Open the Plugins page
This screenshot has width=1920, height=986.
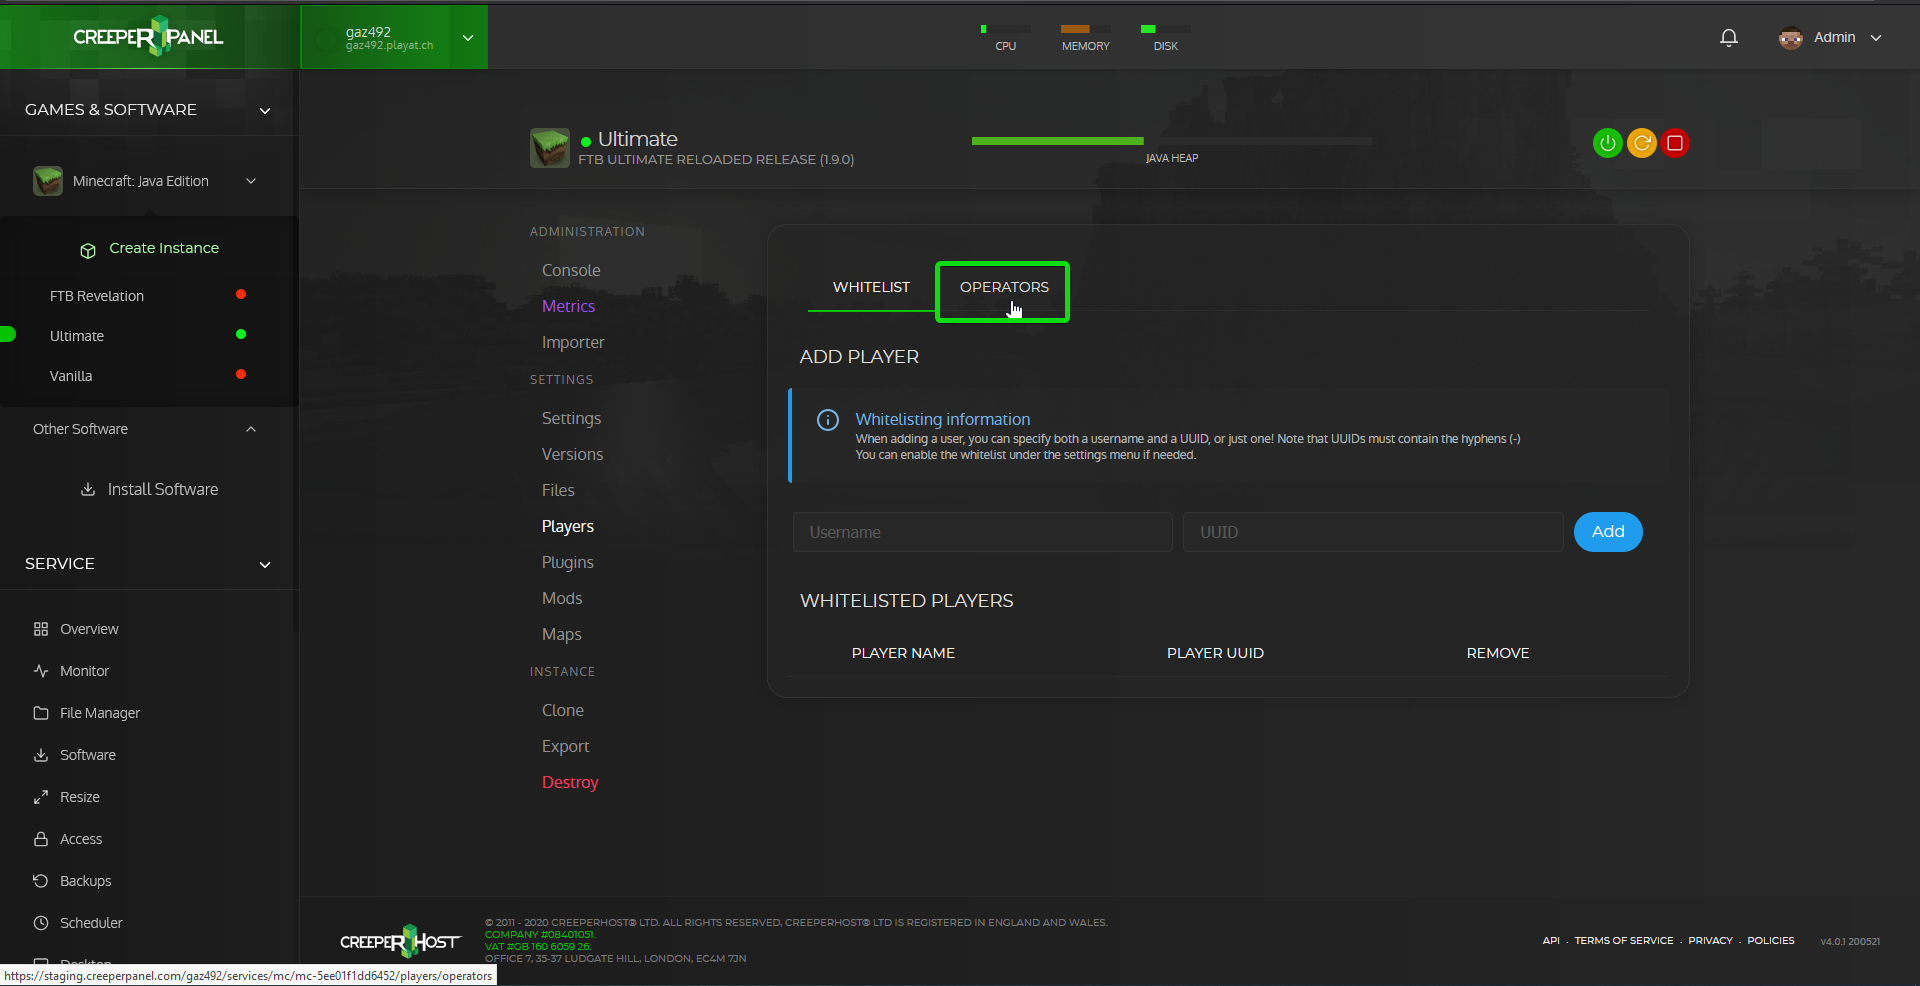tap(567, 562)
